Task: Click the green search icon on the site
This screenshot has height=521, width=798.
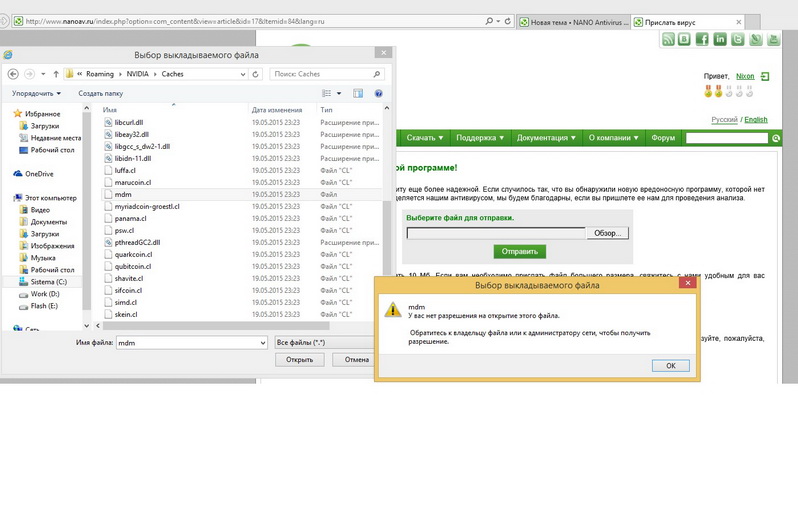Action: [776, 138]
